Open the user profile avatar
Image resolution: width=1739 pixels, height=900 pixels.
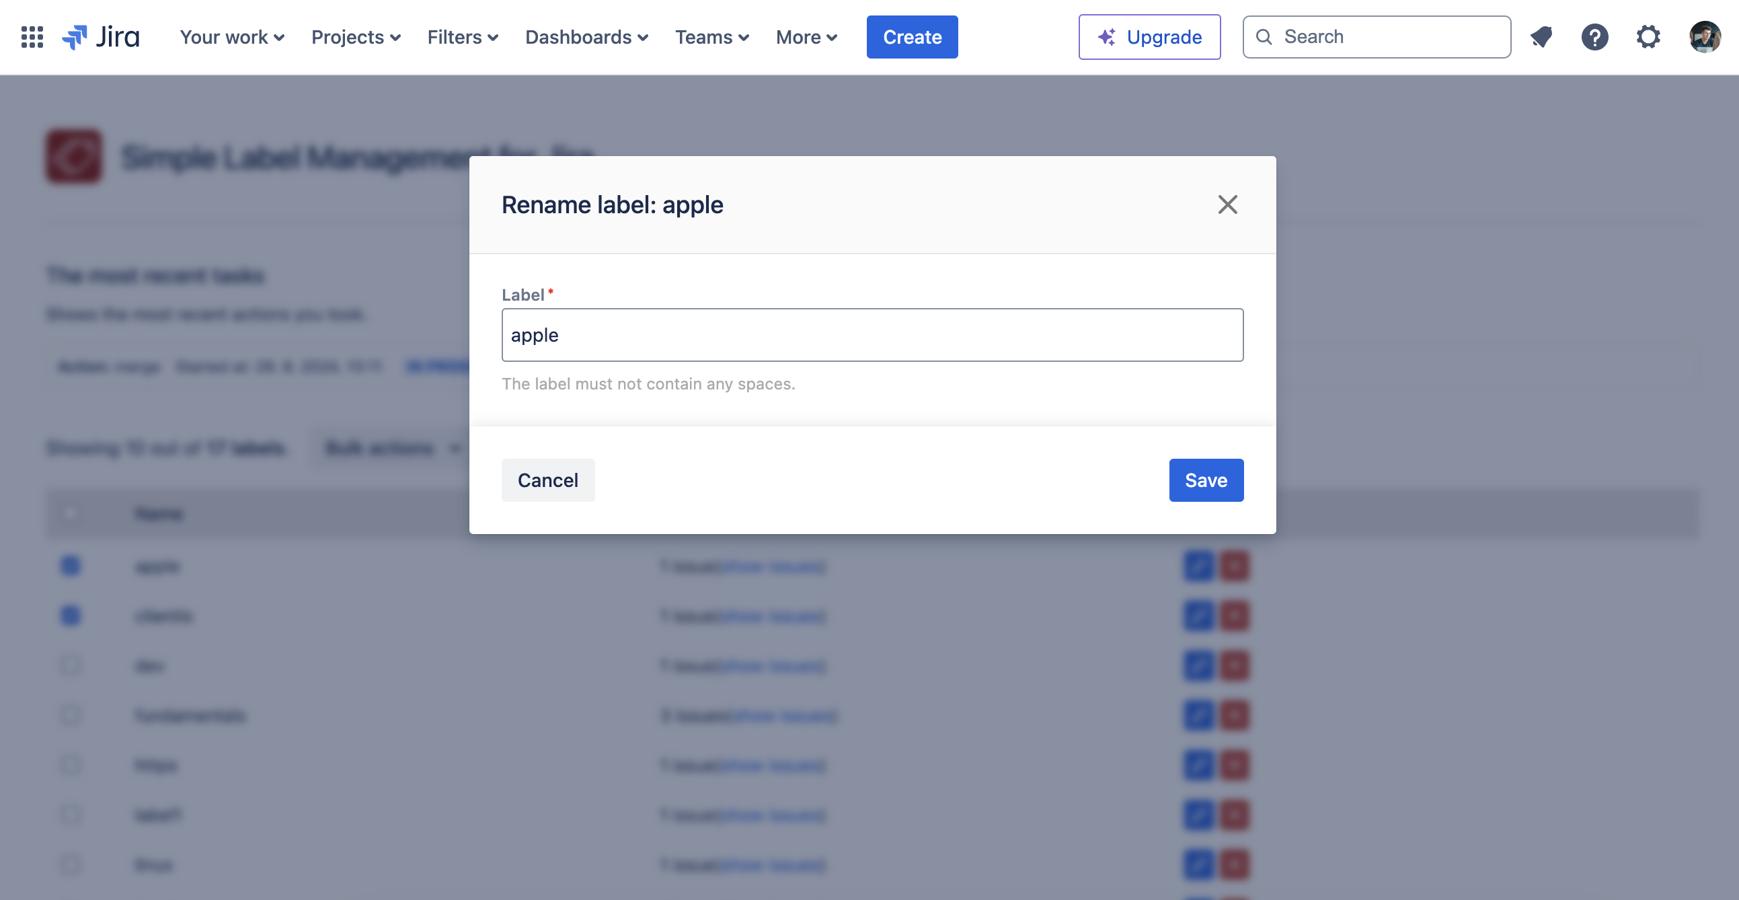(1704, 37)
